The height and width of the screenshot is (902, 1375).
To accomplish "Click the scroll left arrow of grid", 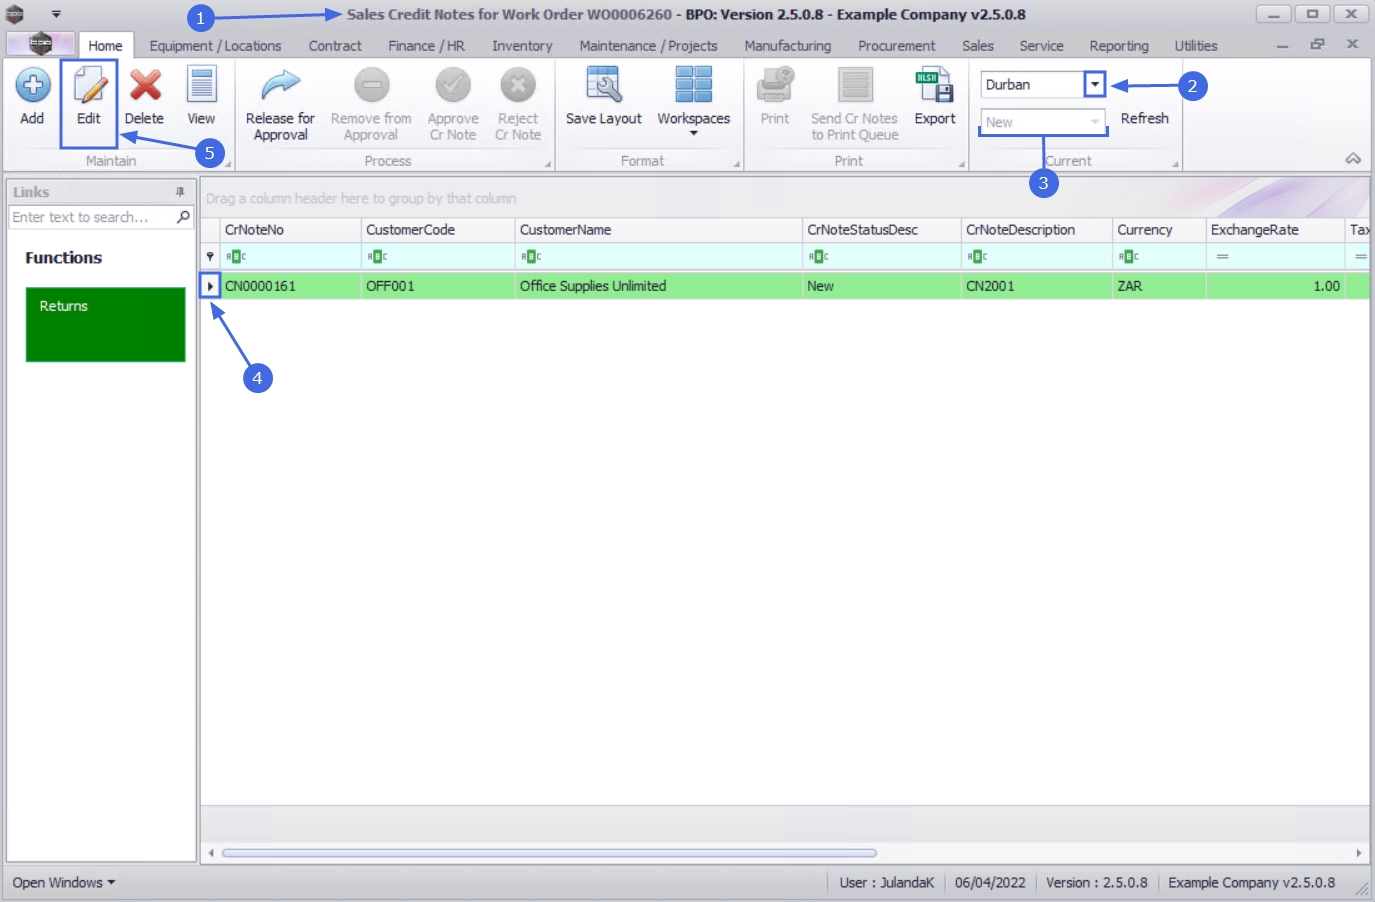I will (211, 853).
